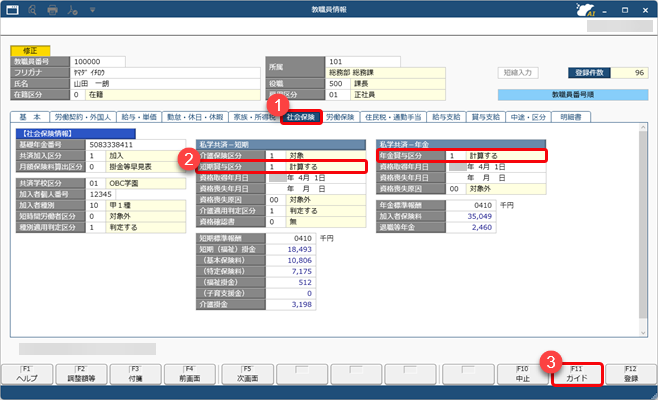Click the 年金標準報酬 field 0410

(x=471, y=205)
